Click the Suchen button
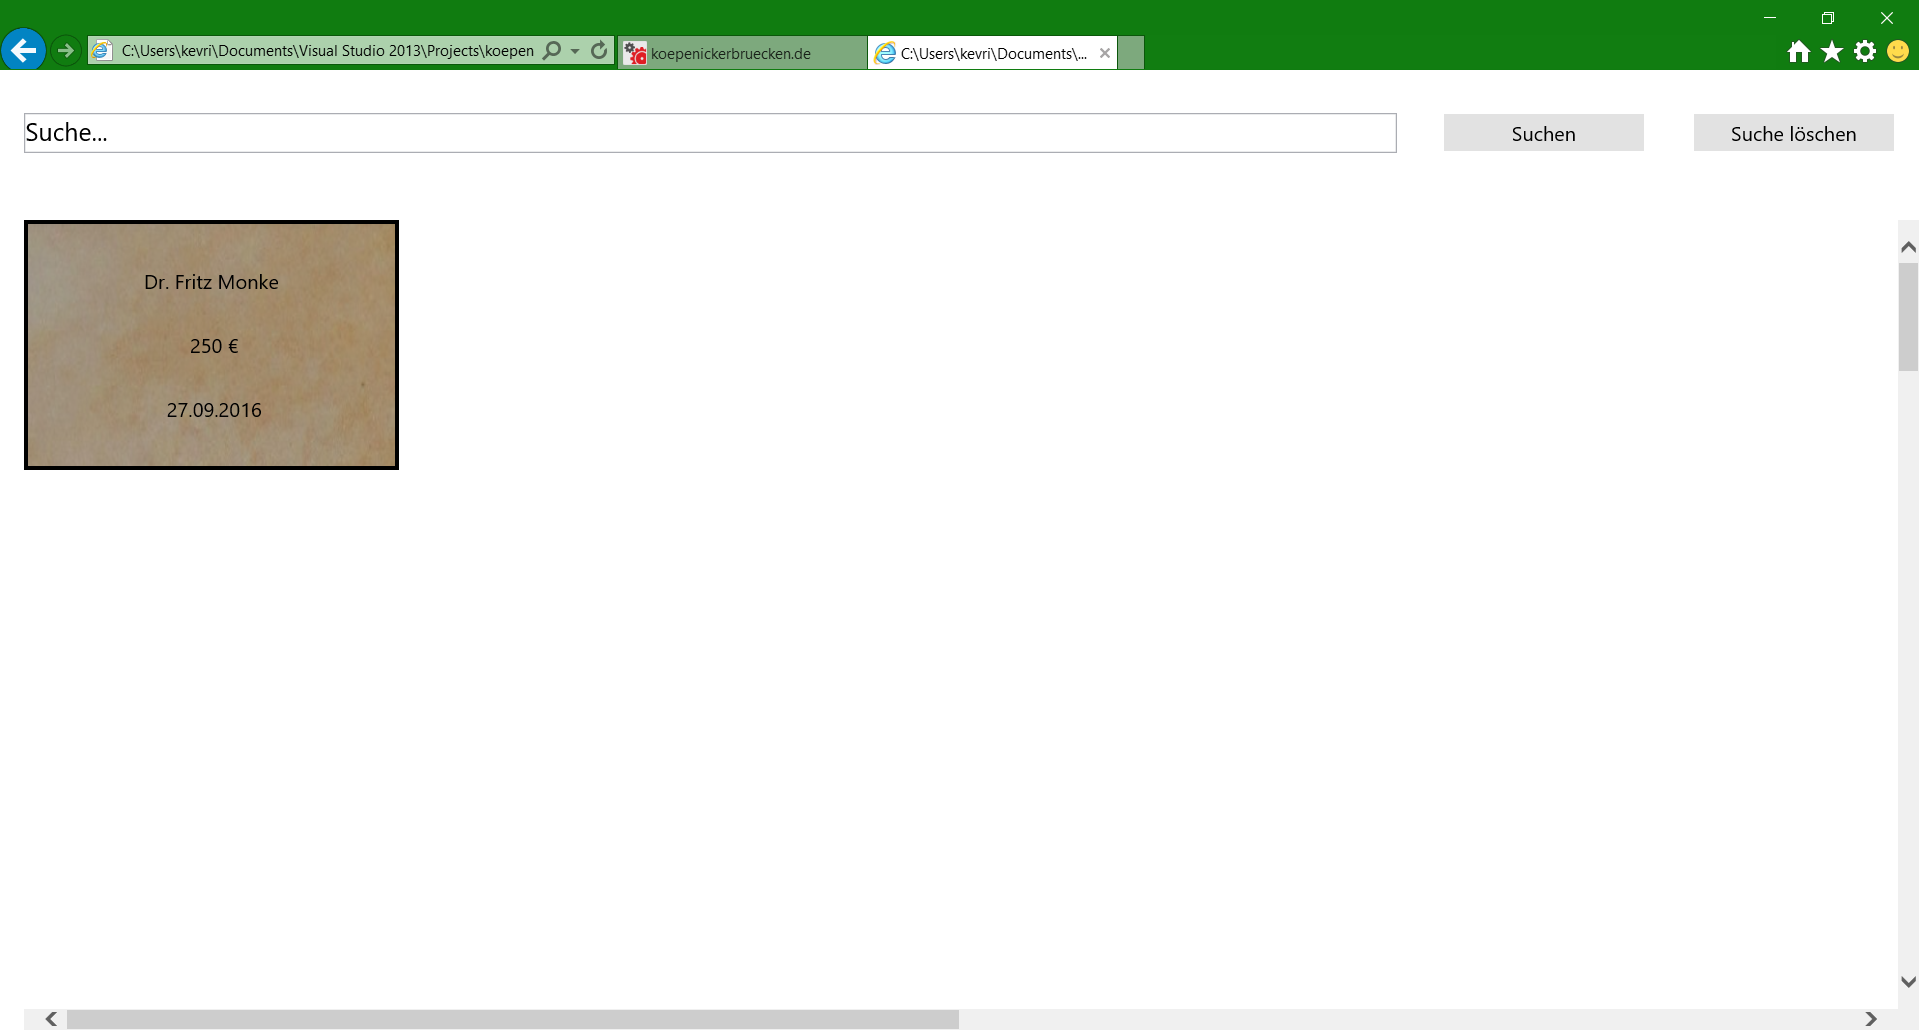Viewport: 1919px width, 1030px height. coord(1543,133)
